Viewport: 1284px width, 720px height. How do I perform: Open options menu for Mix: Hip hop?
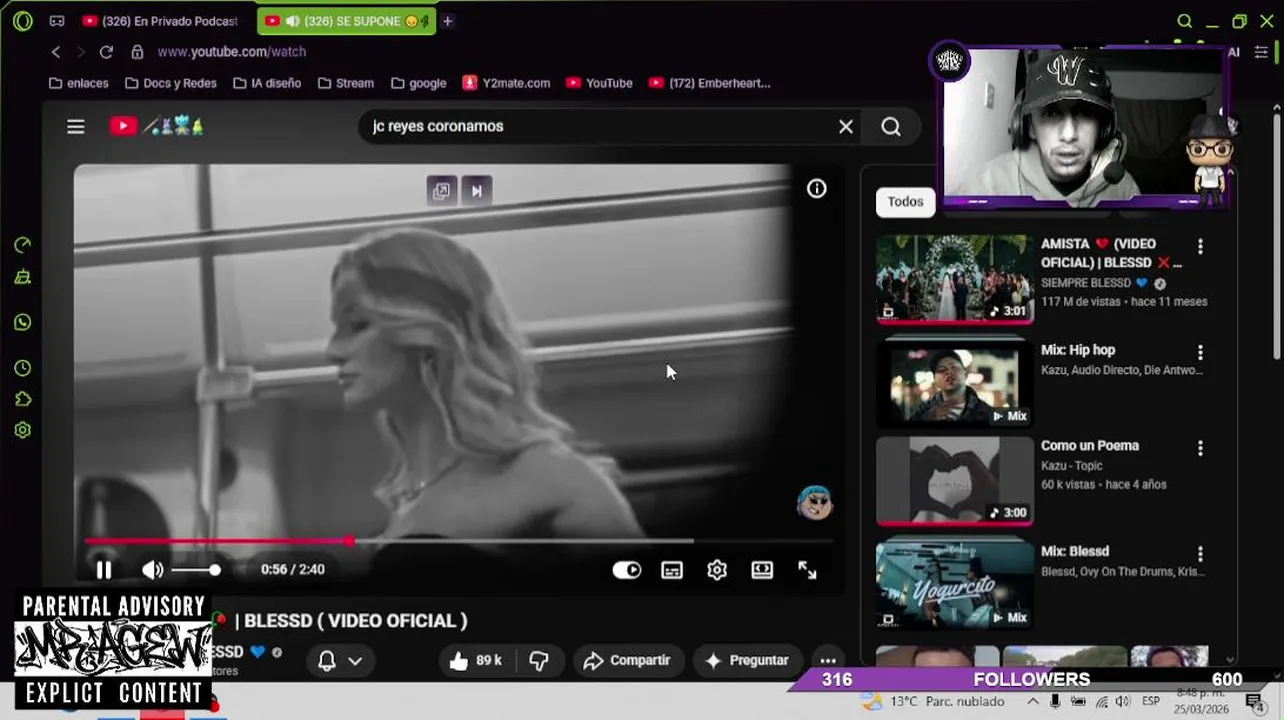coord(1200,352)
